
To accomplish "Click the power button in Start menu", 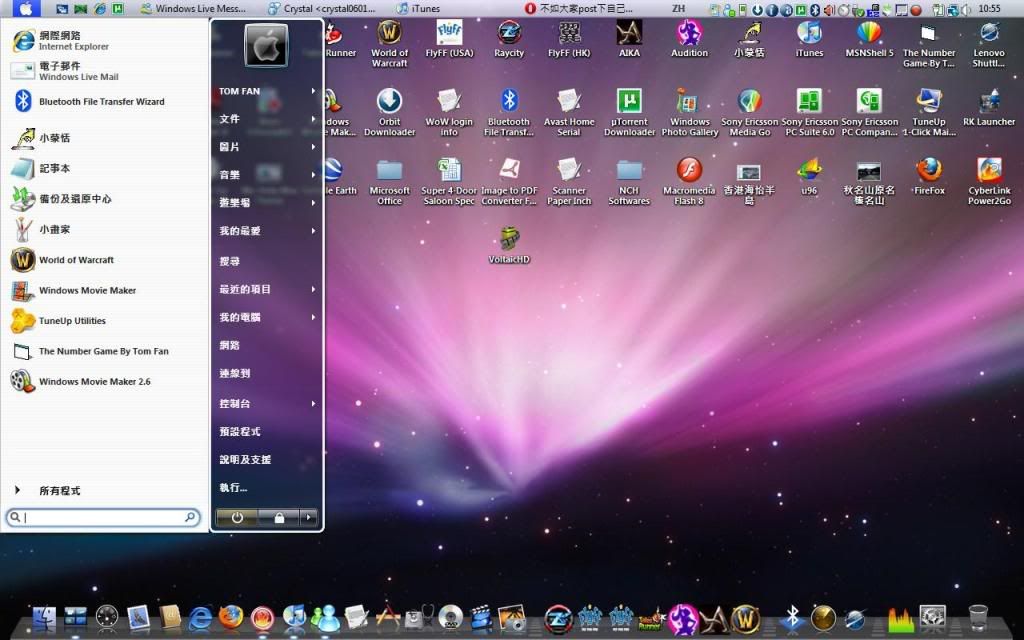I will coord(237,518).
